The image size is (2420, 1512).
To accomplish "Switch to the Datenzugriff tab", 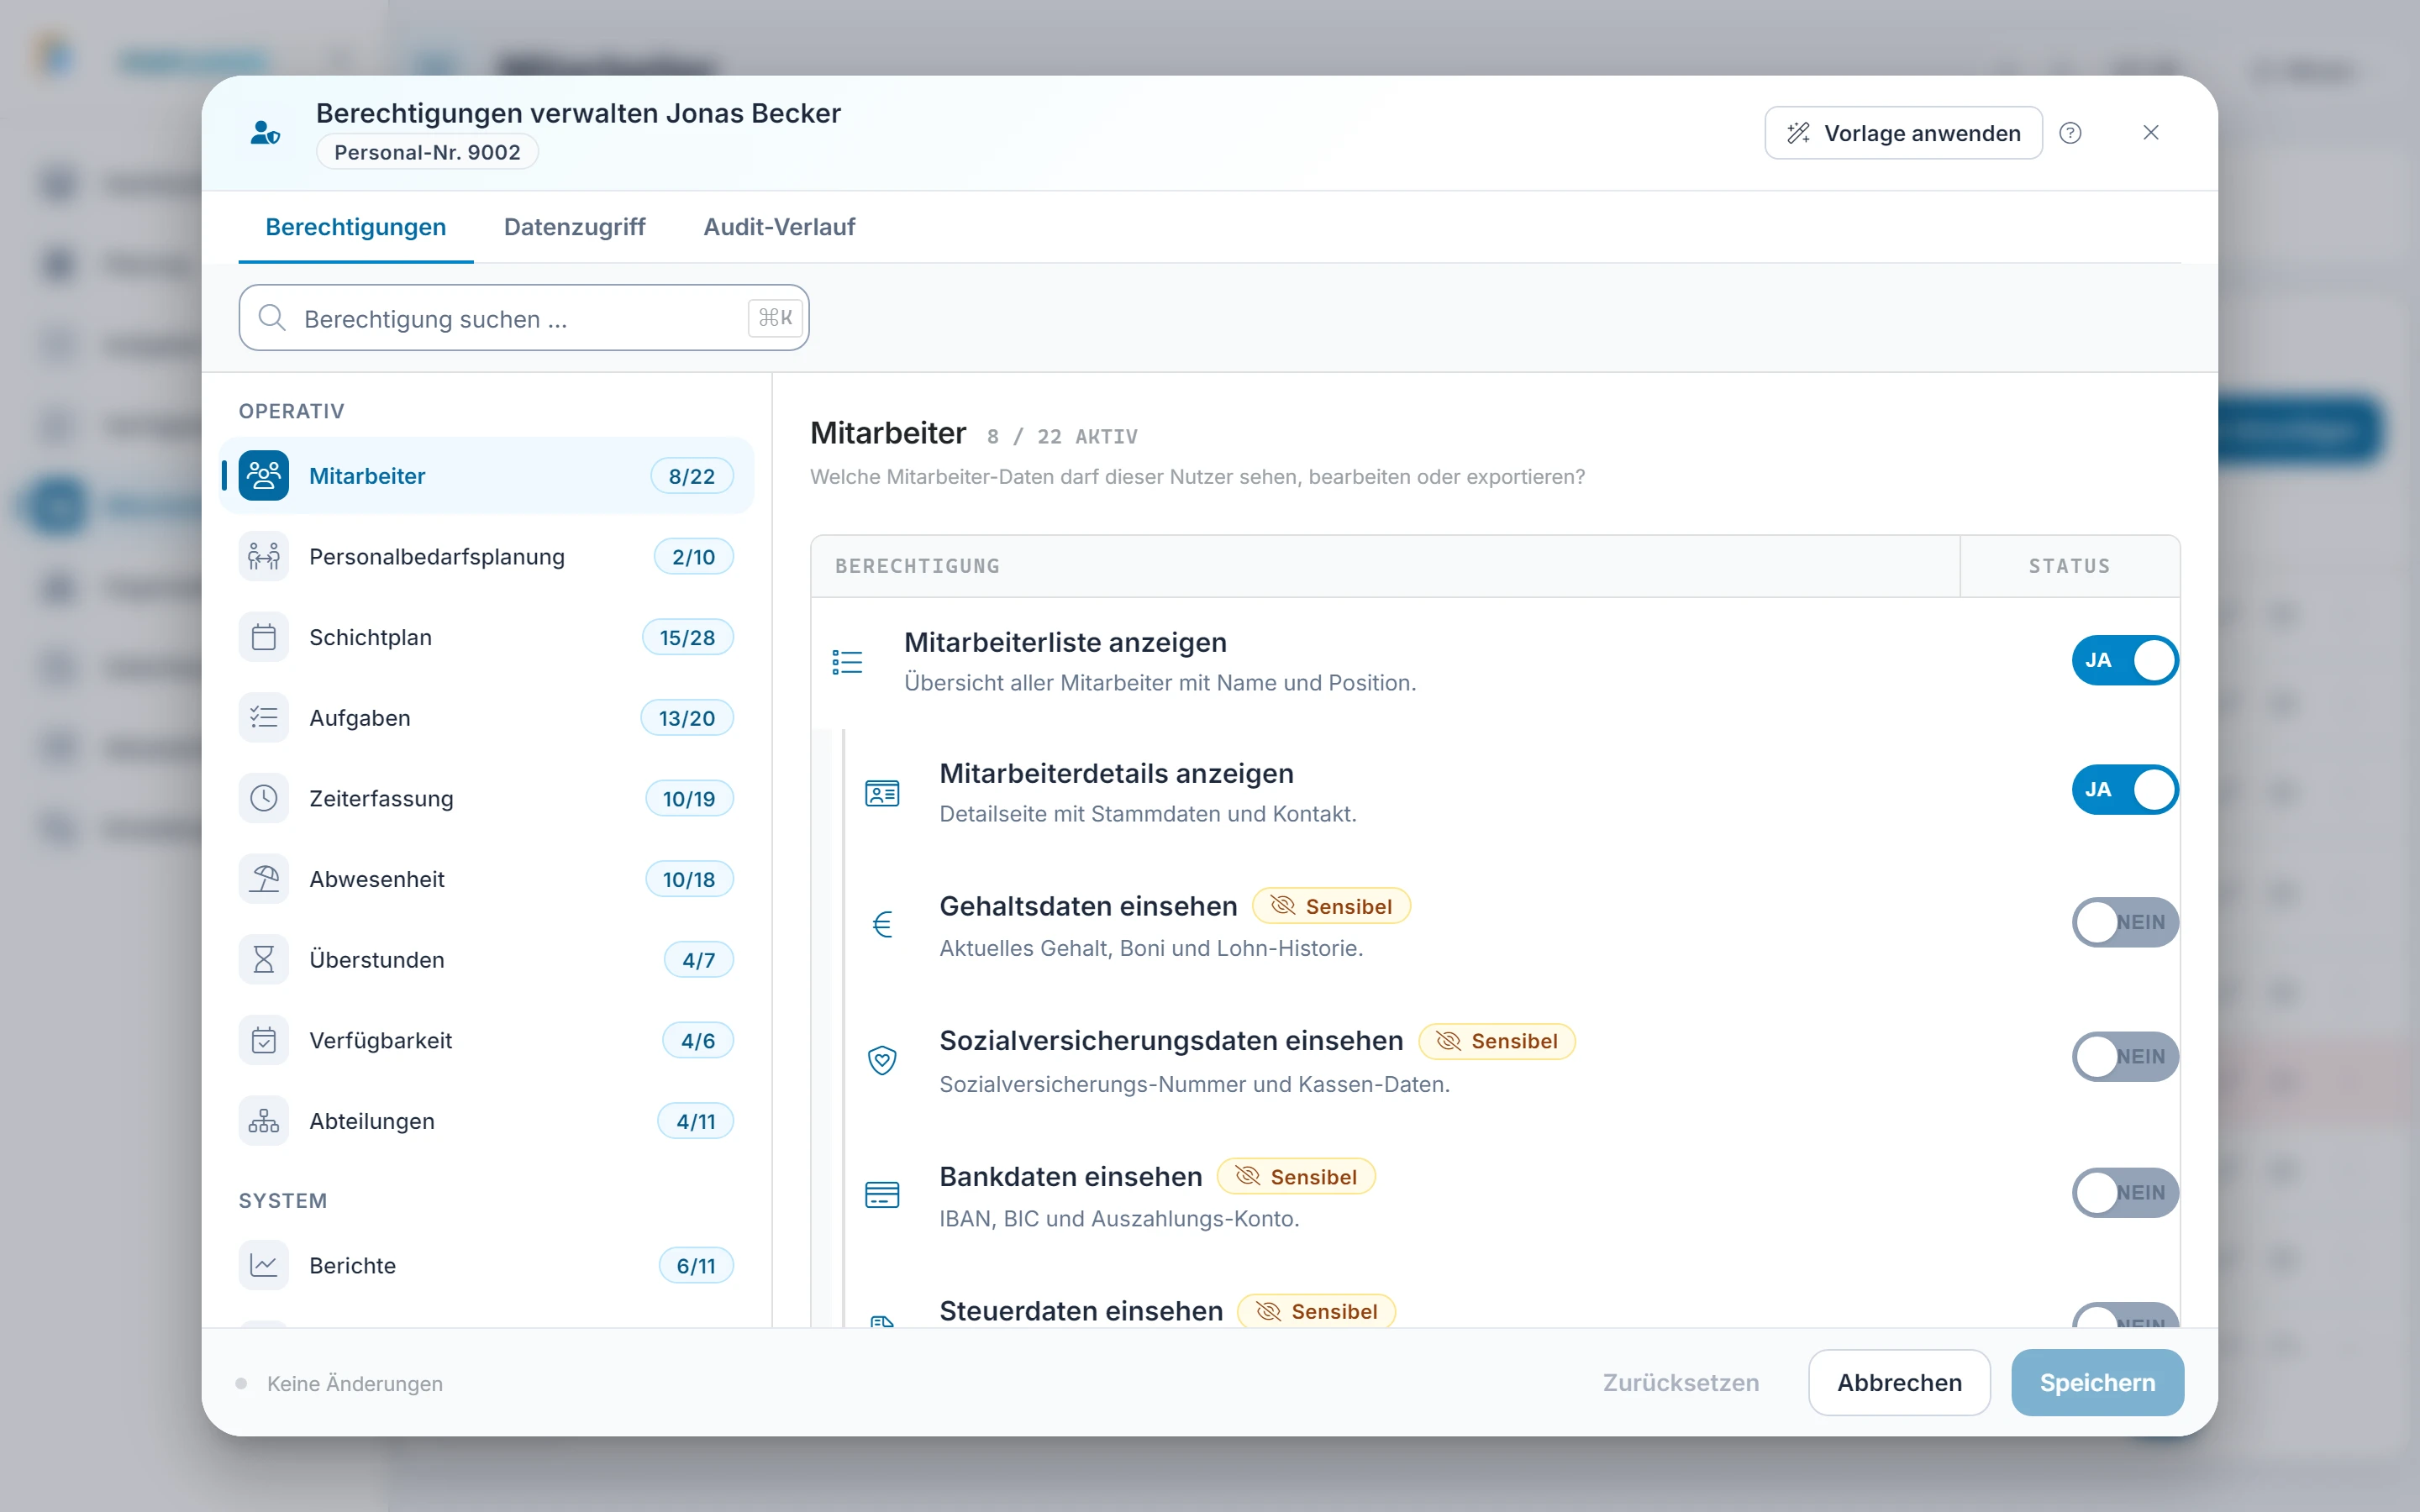I will (x=575, y=227).
